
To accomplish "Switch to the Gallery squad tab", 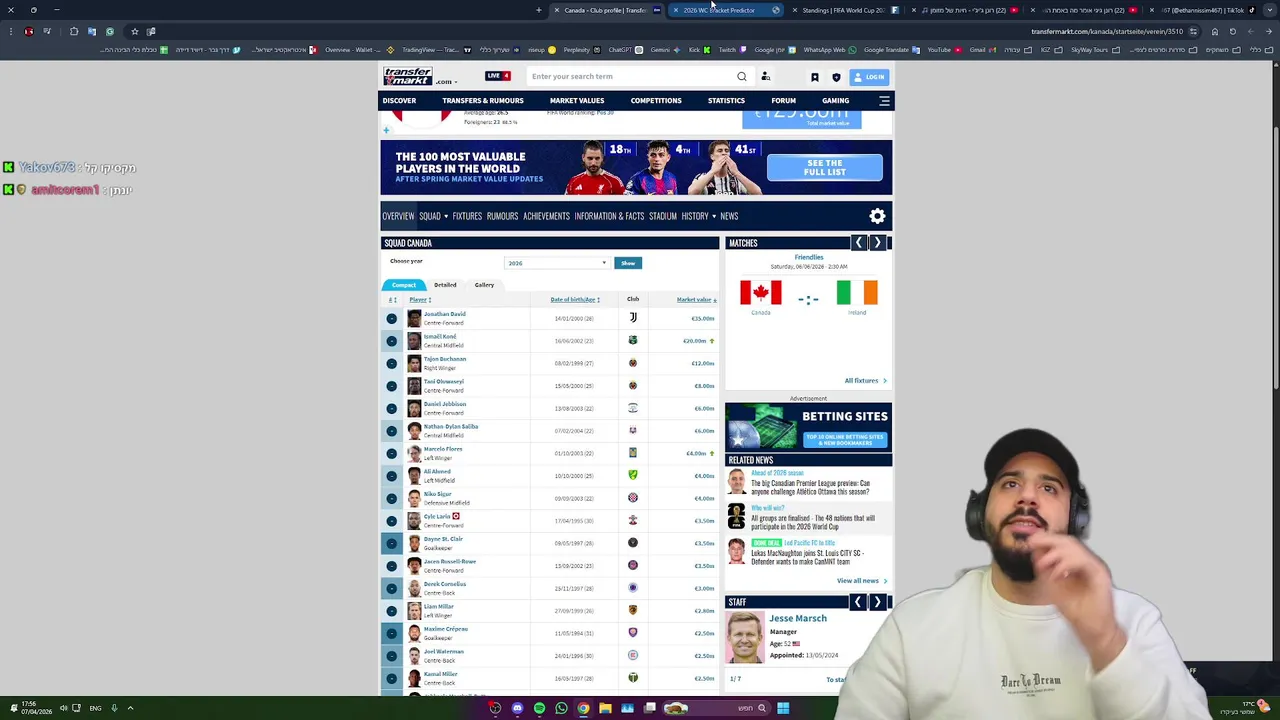I will (484, 285).
